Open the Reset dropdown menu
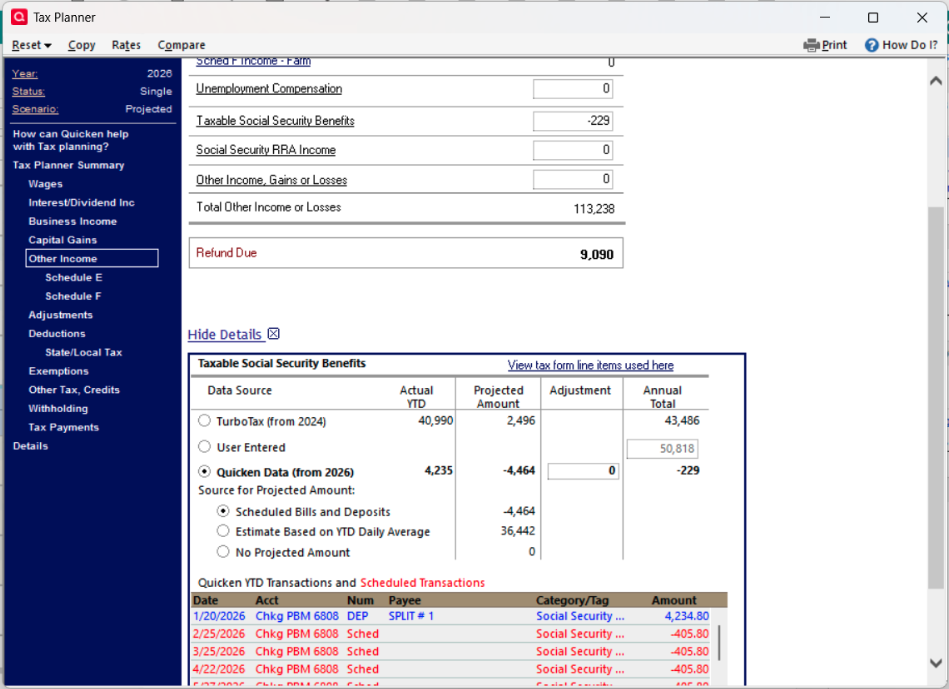Image resolution: width=949 pixels, height=689 pixels. pos(31,45)
